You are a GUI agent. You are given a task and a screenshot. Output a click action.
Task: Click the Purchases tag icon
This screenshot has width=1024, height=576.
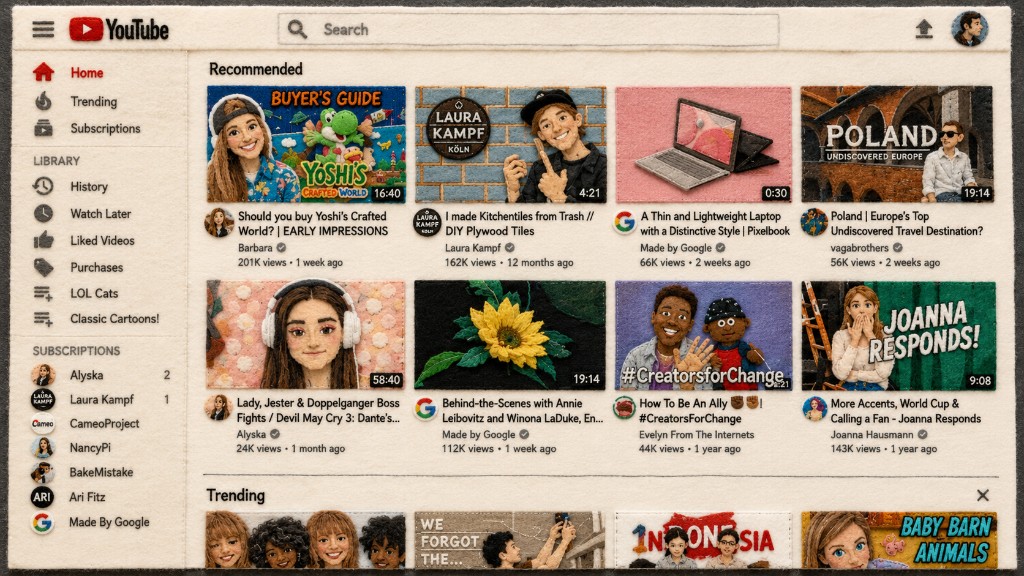tap(43, 267)
